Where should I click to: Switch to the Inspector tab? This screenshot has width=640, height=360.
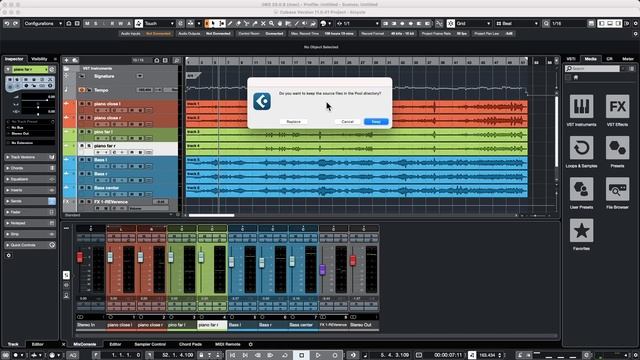14,59
